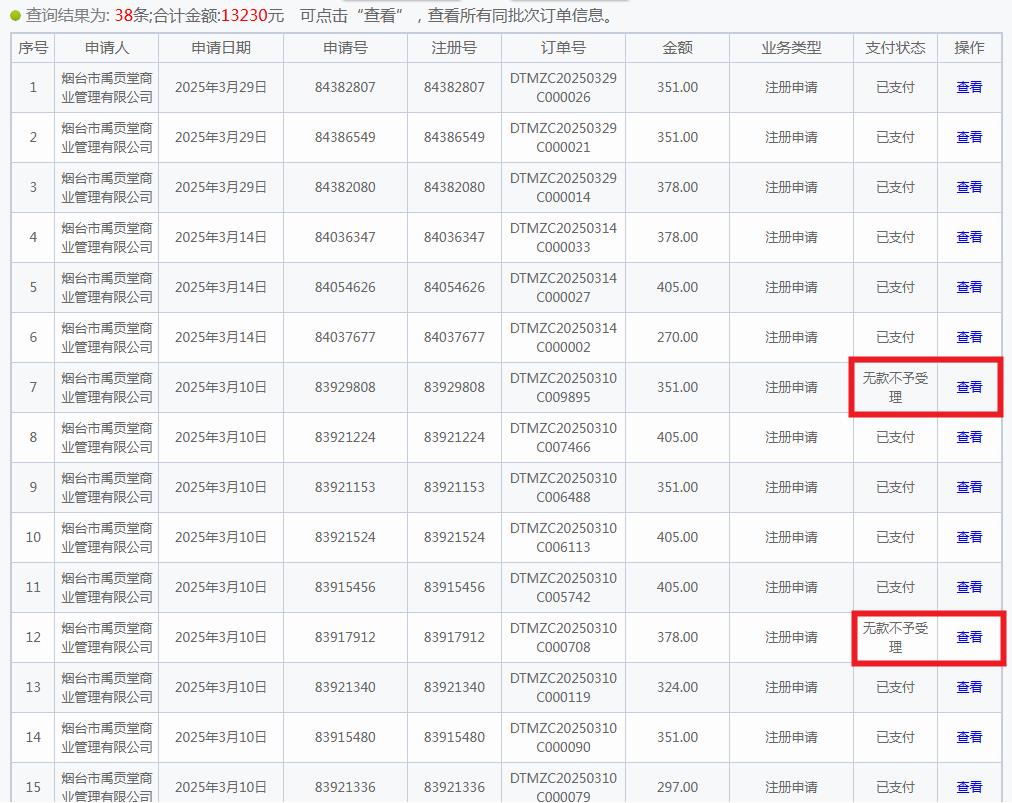Click 查看 for application number 84382080

(x=969, y=187)
